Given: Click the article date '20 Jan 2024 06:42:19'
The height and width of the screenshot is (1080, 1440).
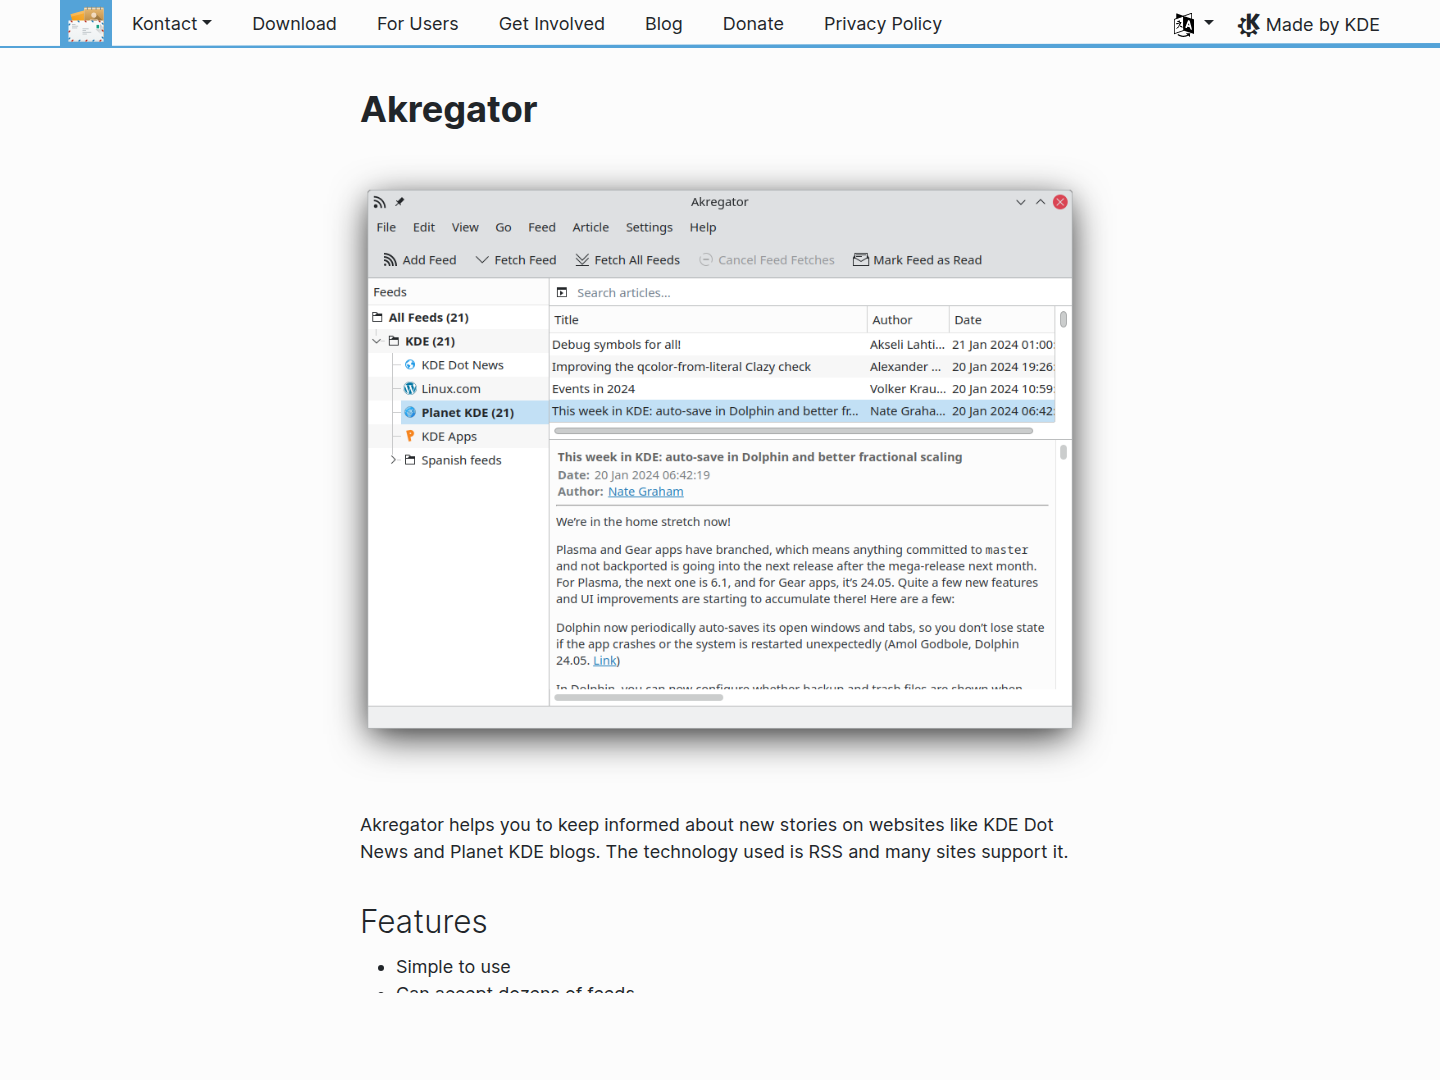Looking at the screenshot, I should [652, 475].
